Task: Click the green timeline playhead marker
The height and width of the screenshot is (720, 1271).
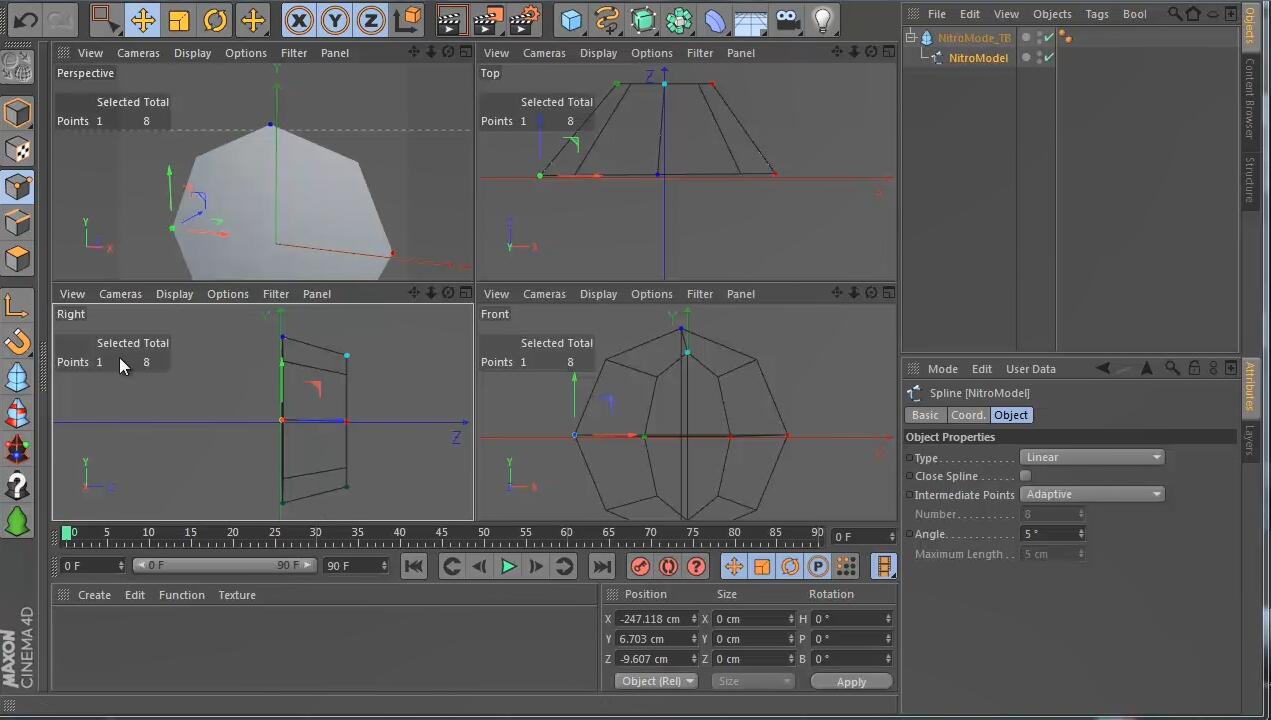Action: tap(67, 533)
